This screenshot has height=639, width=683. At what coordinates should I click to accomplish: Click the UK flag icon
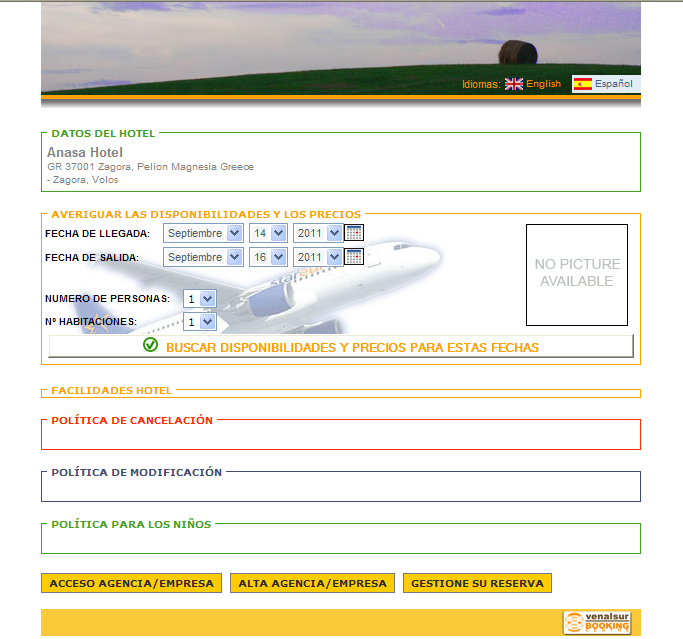514,85
